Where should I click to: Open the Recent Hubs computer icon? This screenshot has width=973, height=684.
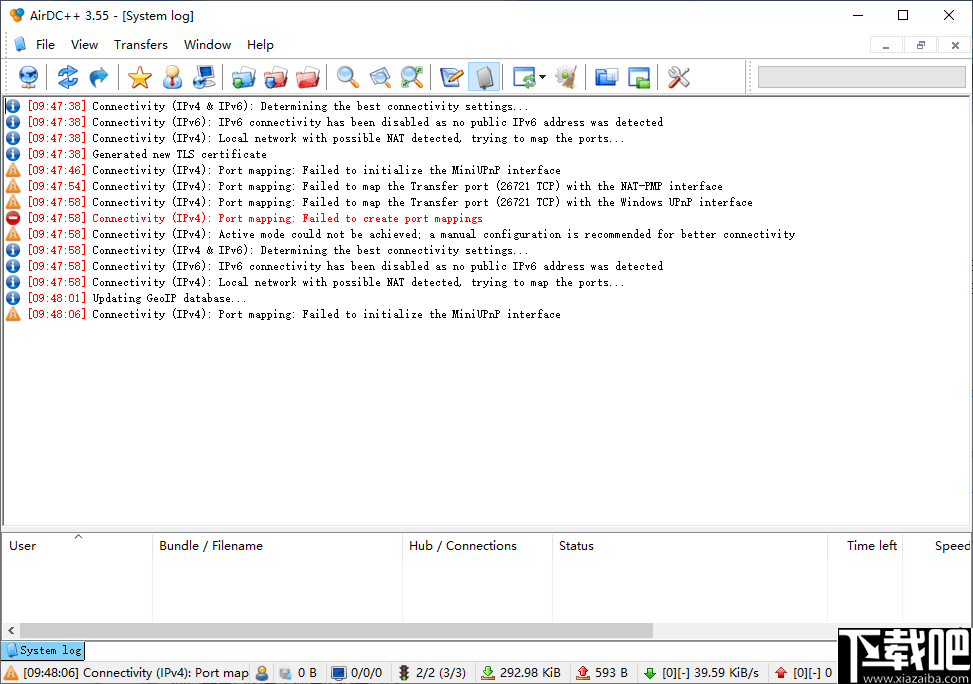click(204, 78)
